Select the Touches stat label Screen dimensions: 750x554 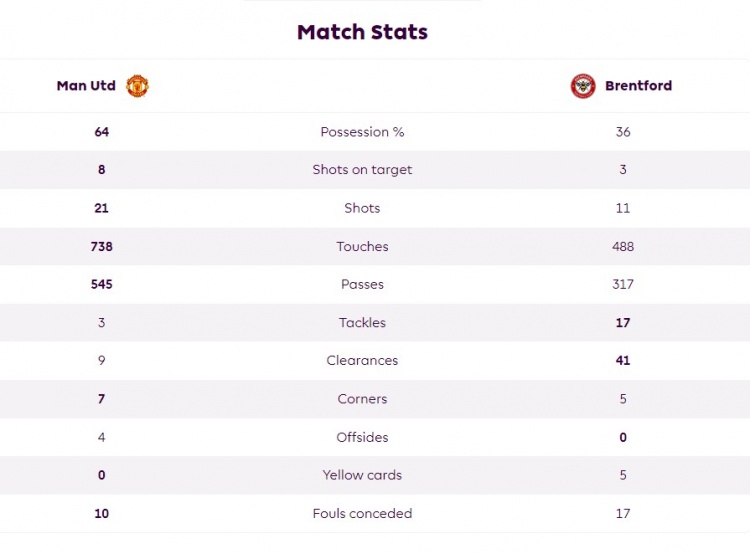point(362,246)
